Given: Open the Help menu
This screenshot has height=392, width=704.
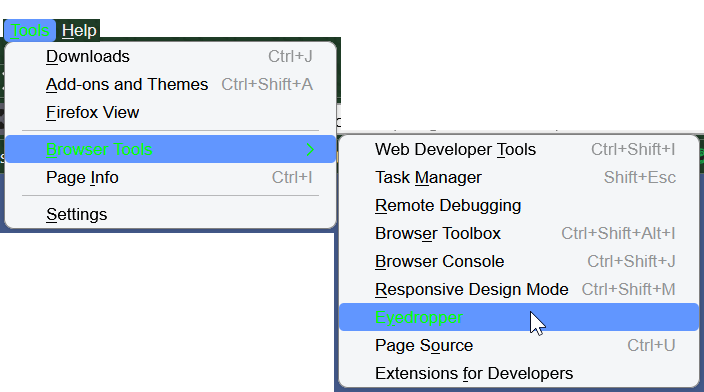Looking at the screenshot, I should tap(79, 31).
